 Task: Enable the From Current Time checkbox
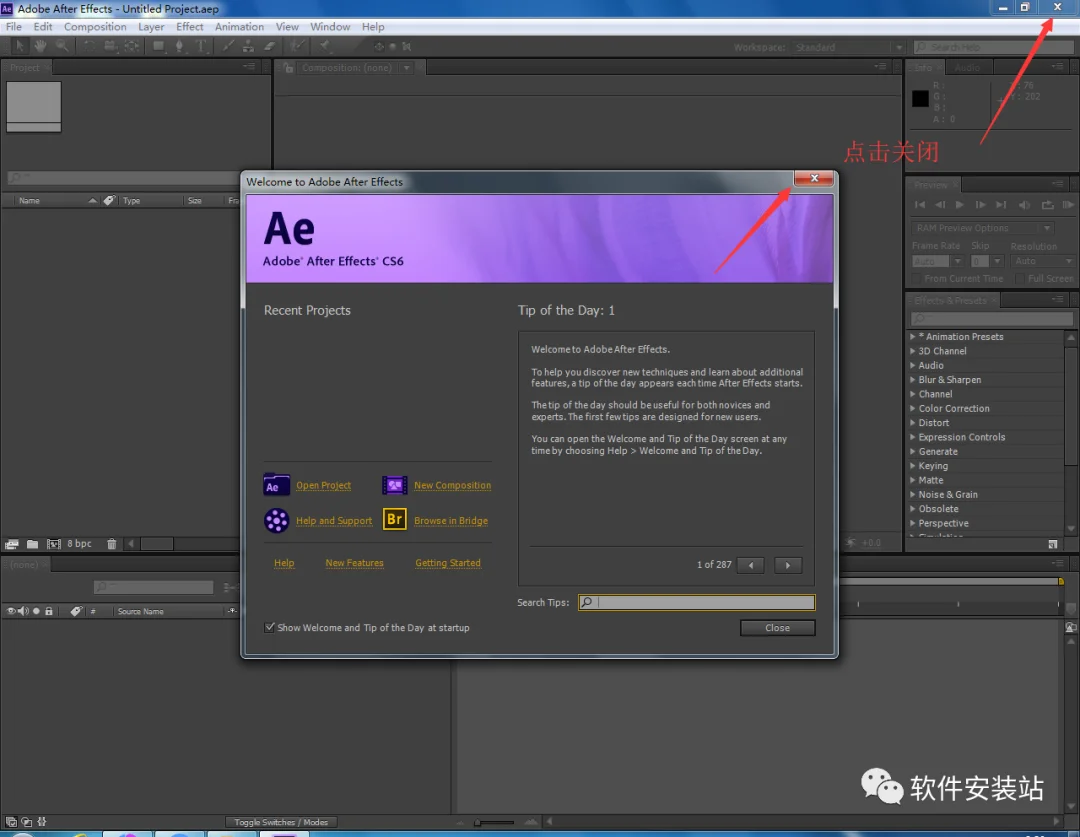(915, 278)
